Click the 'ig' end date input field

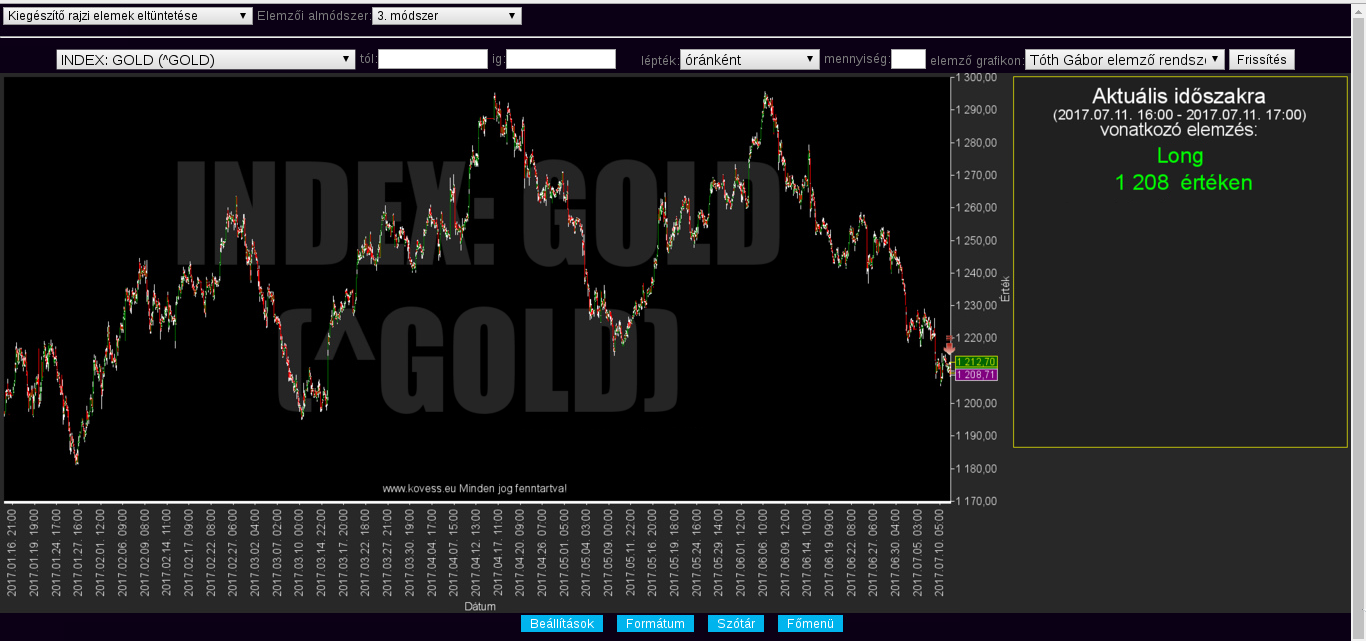point(561,60)
